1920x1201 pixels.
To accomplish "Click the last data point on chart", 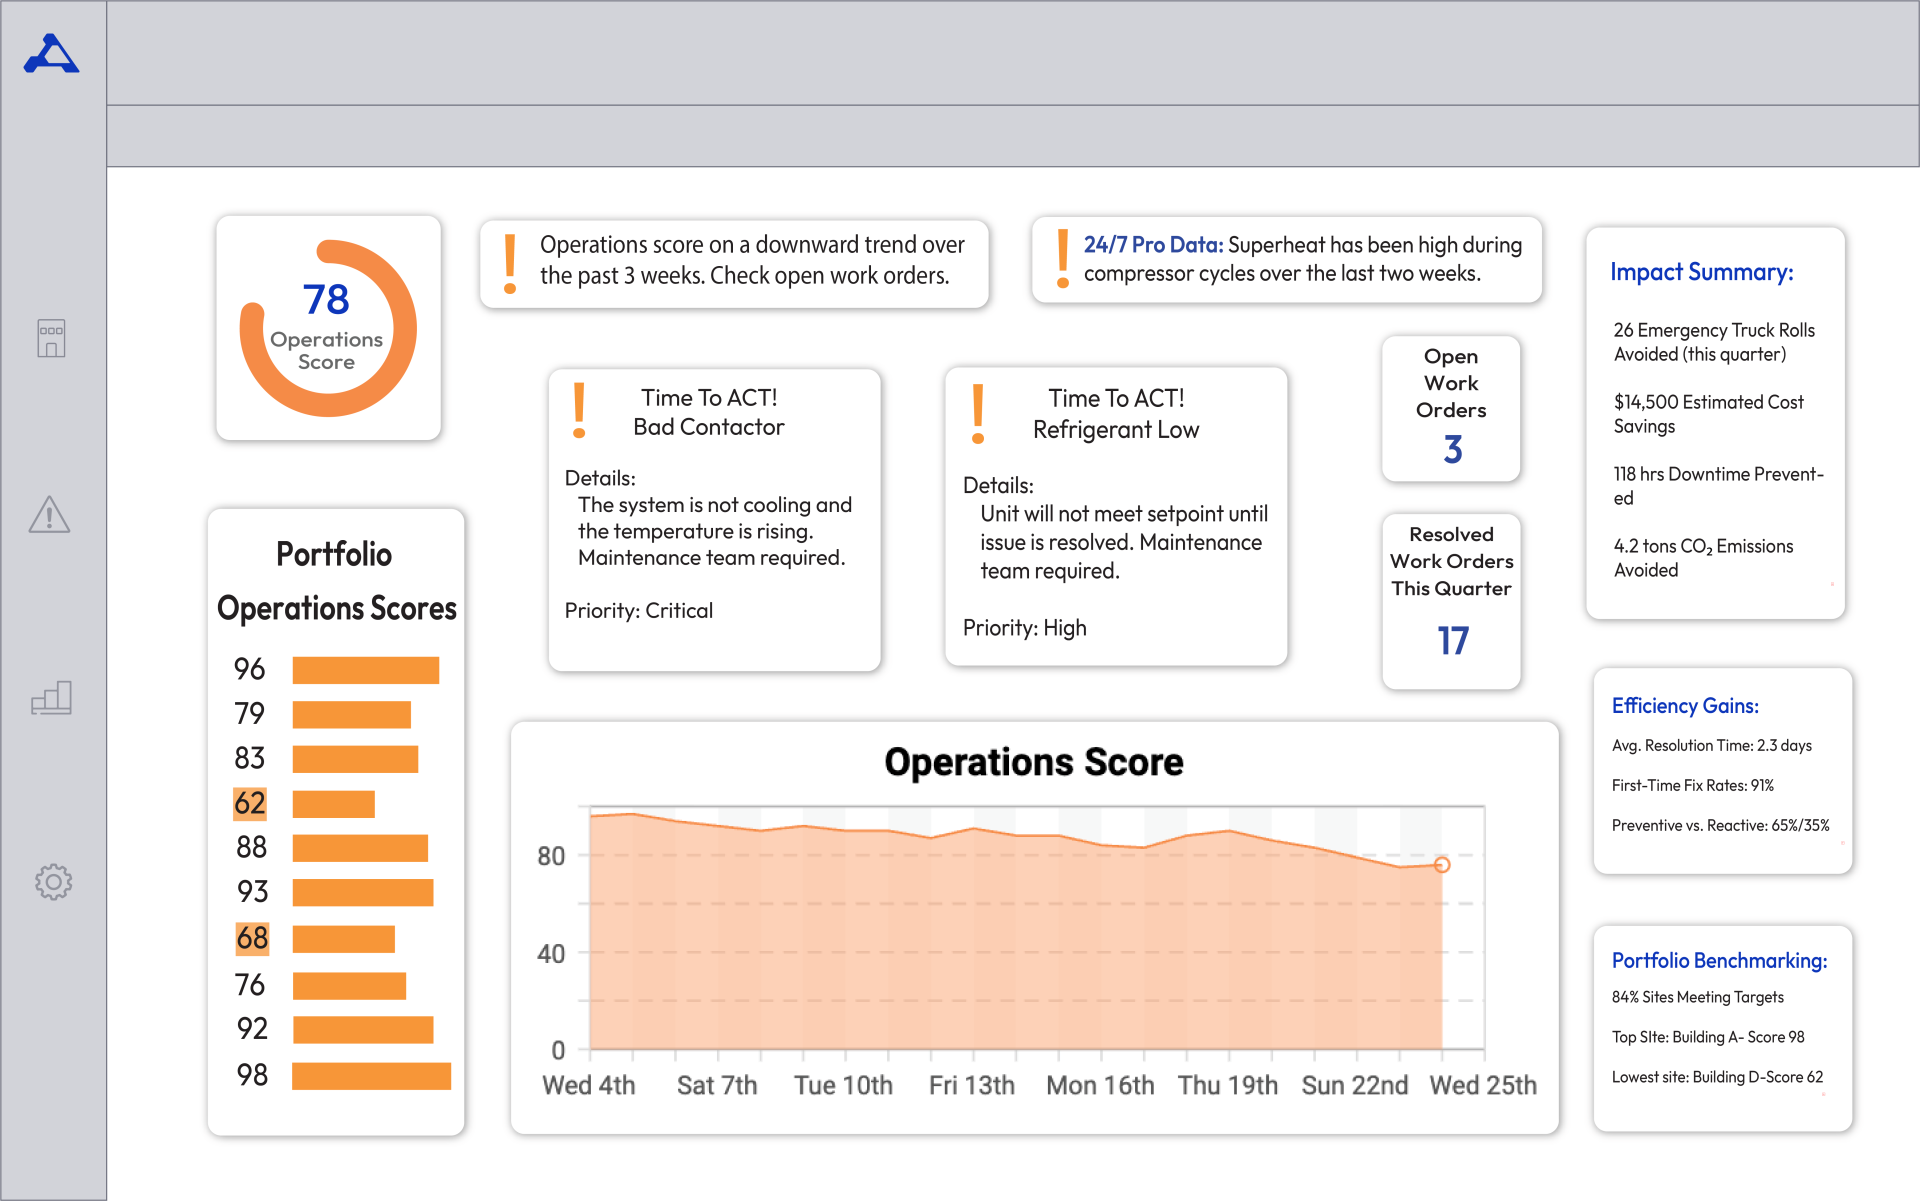I will pos(1441,865).
